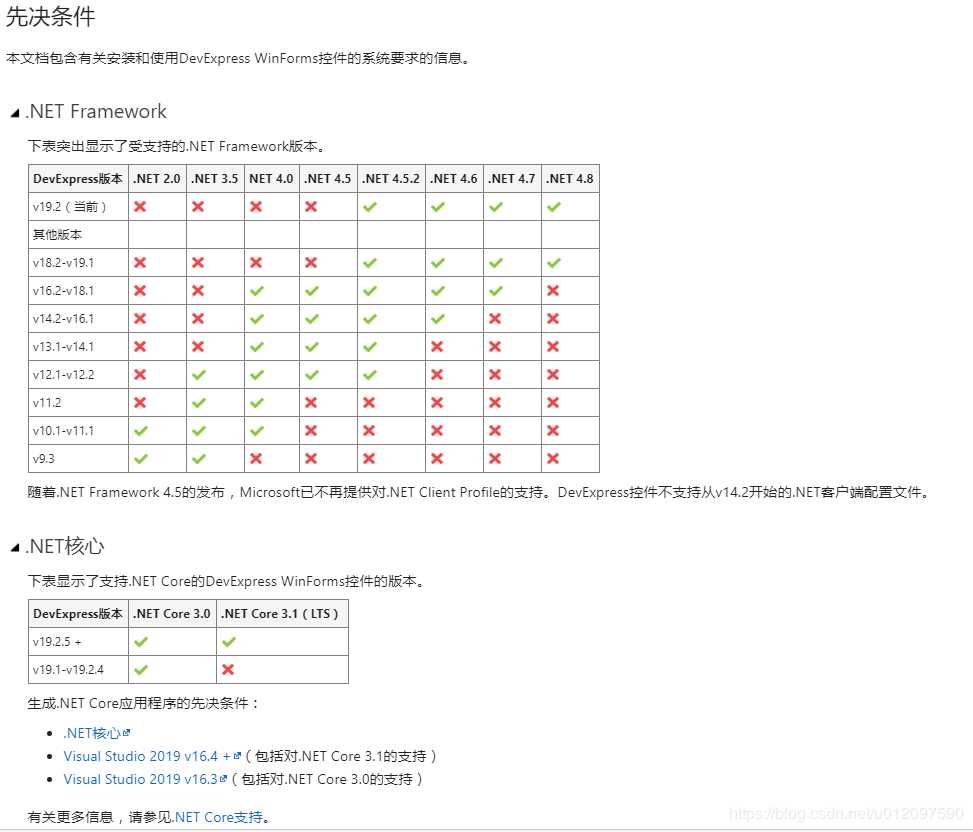
Task: Click the .NET 4.8 column header
Action: tap(570, 179)
